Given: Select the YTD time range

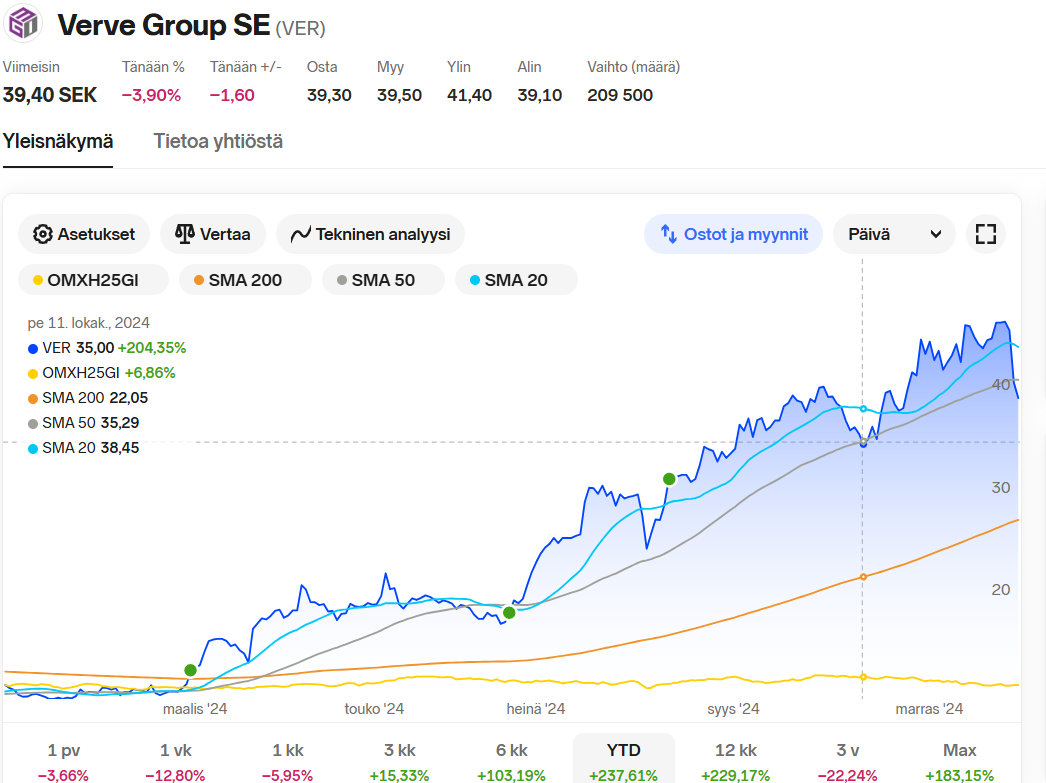Looking at the screenshot, I should [624, 760].
